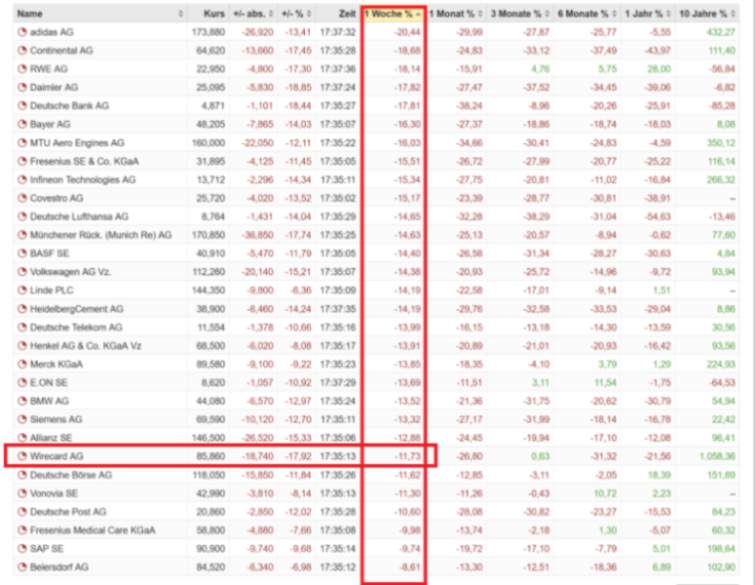Sort by the 1 Monat % column header
The height and width of the screenshot is (585, 755).
456,13
